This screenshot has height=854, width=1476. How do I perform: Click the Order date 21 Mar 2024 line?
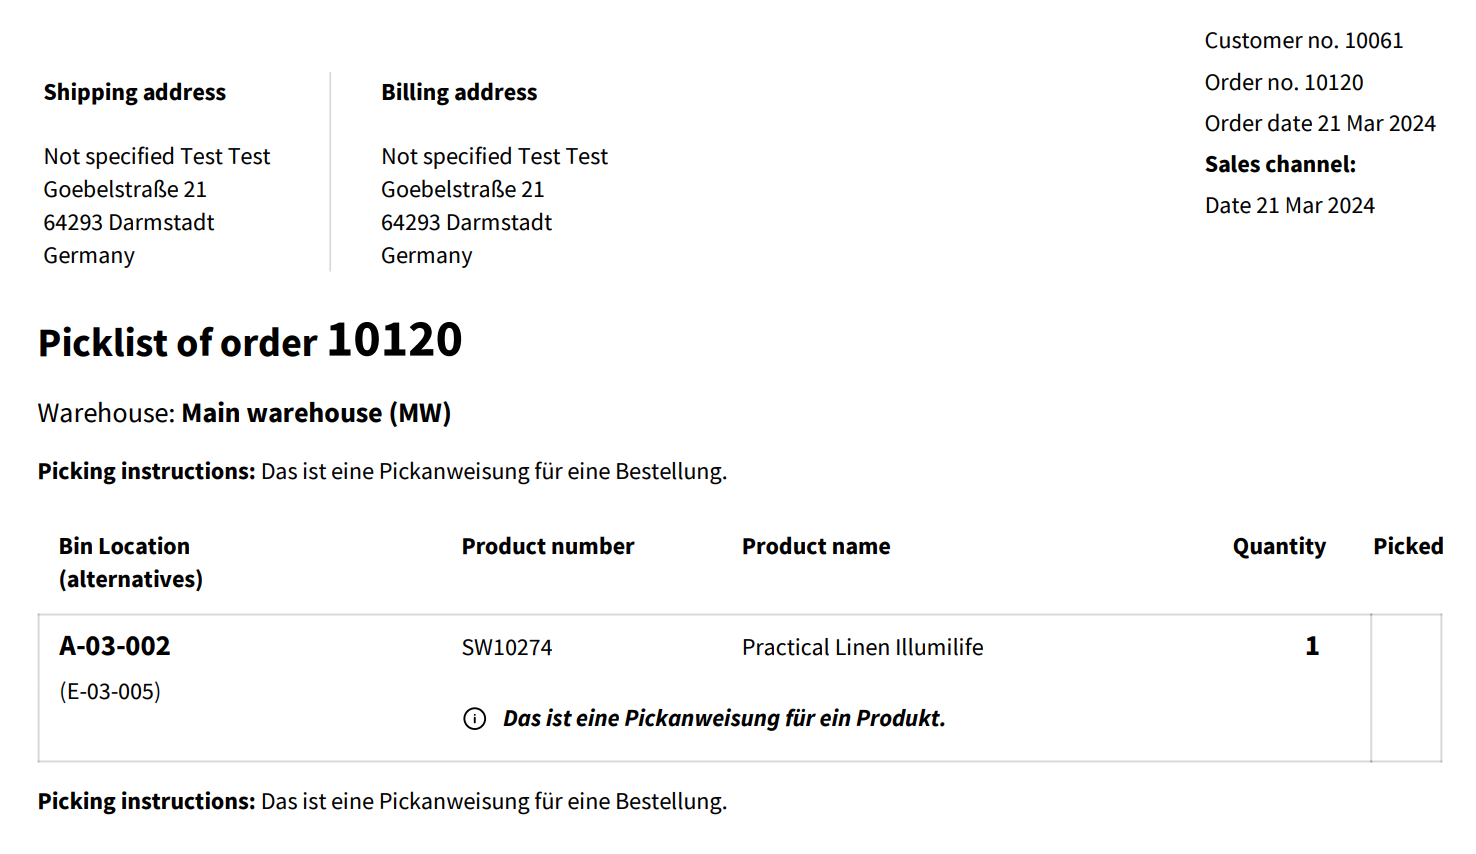pos(1319,124)
